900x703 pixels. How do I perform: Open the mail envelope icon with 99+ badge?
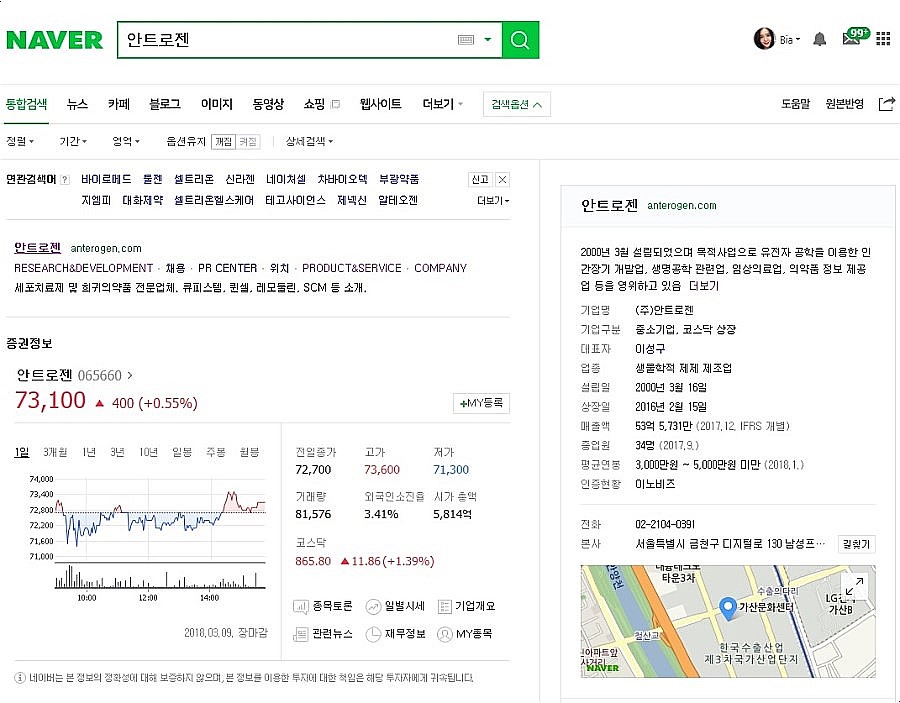point(855,37)
